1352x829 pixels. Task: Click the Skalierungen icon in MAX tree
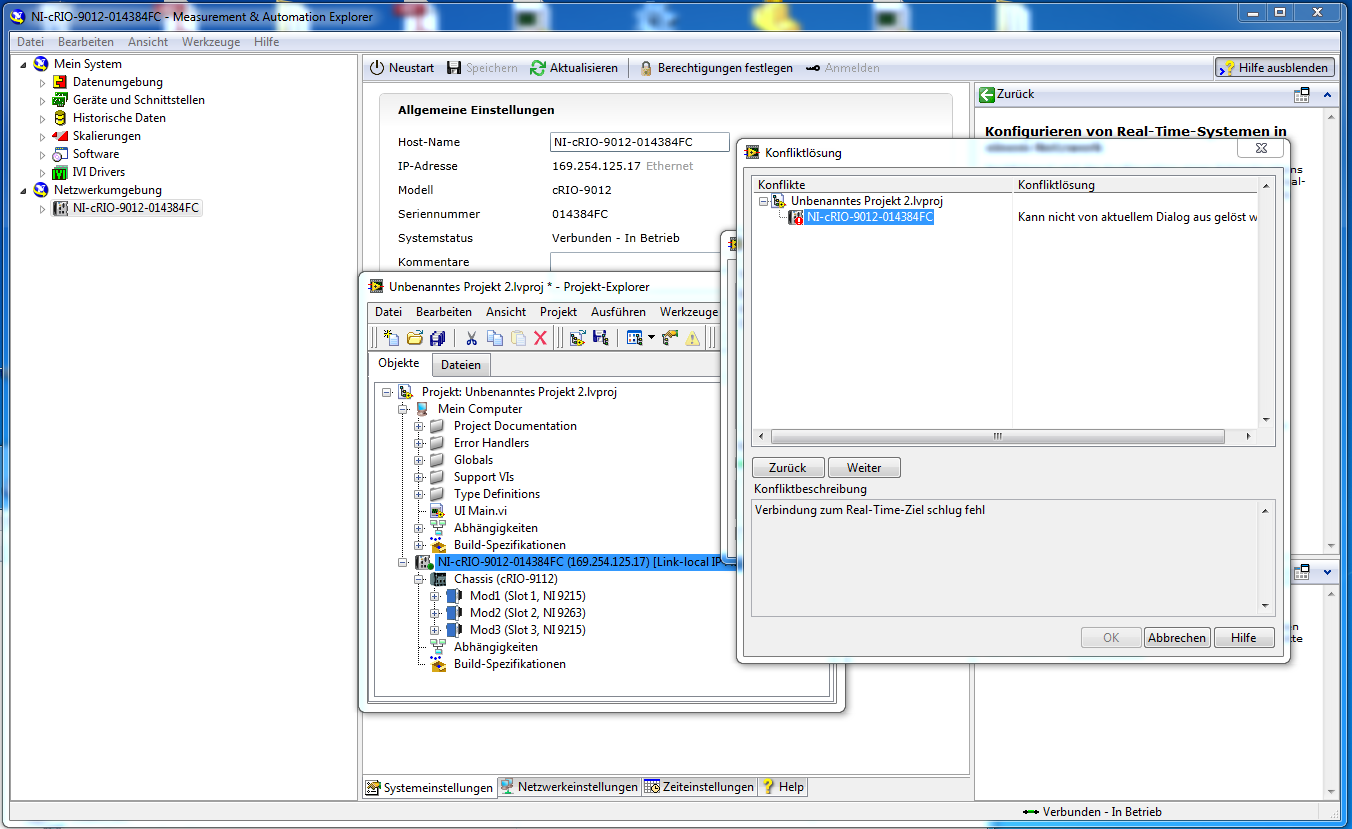61,136
